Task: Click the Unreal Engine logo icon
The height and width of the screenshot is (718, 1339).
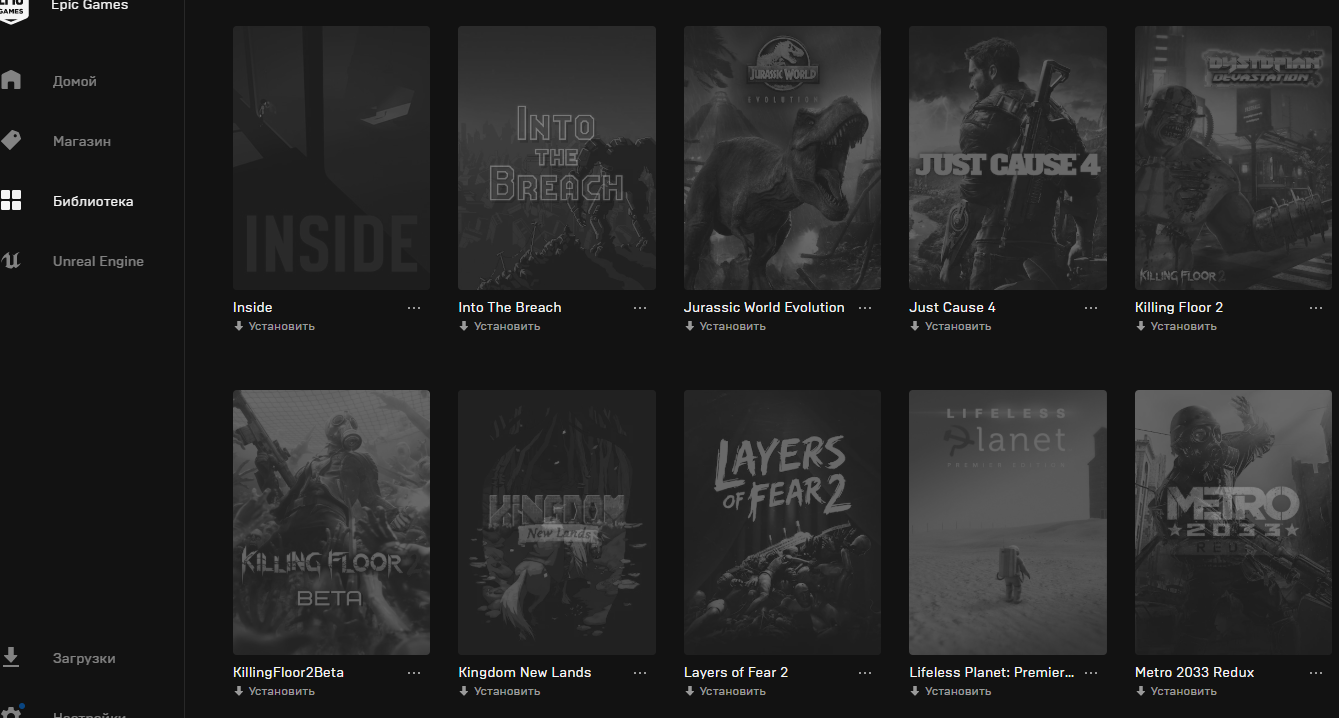Action: point(11,261)
